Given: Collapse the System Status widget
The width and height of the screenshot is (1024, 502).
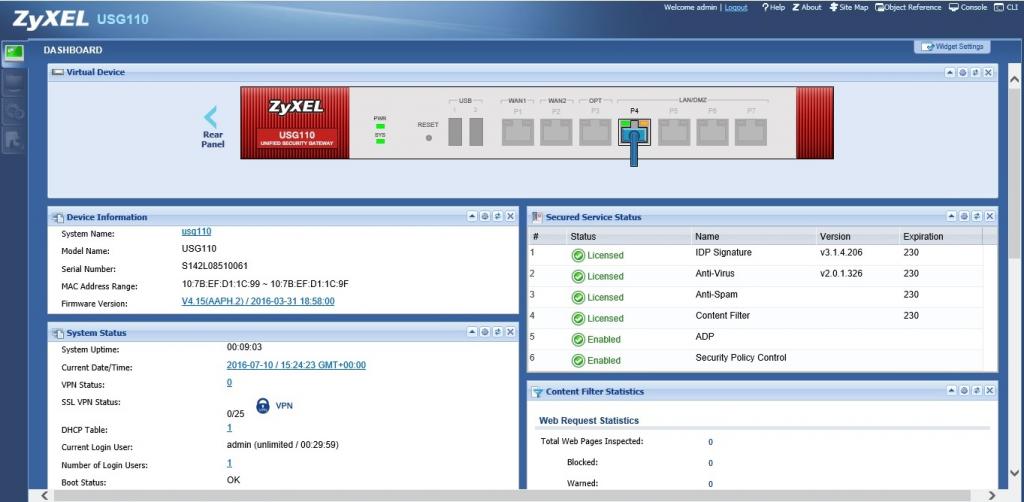Looking at the screenshot, I should (472, 332).
